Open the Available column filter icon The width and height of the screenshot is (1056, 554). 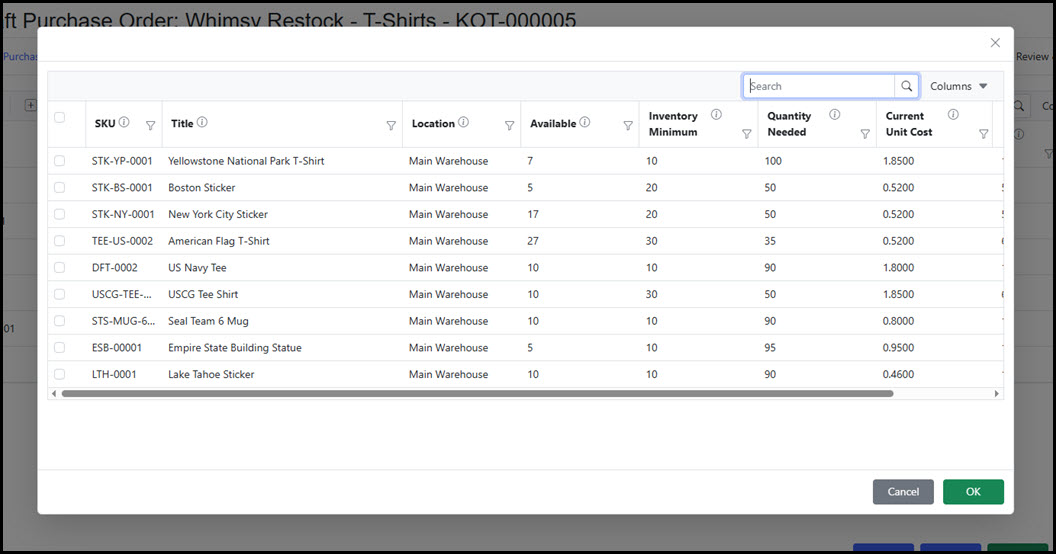point(628,125)
